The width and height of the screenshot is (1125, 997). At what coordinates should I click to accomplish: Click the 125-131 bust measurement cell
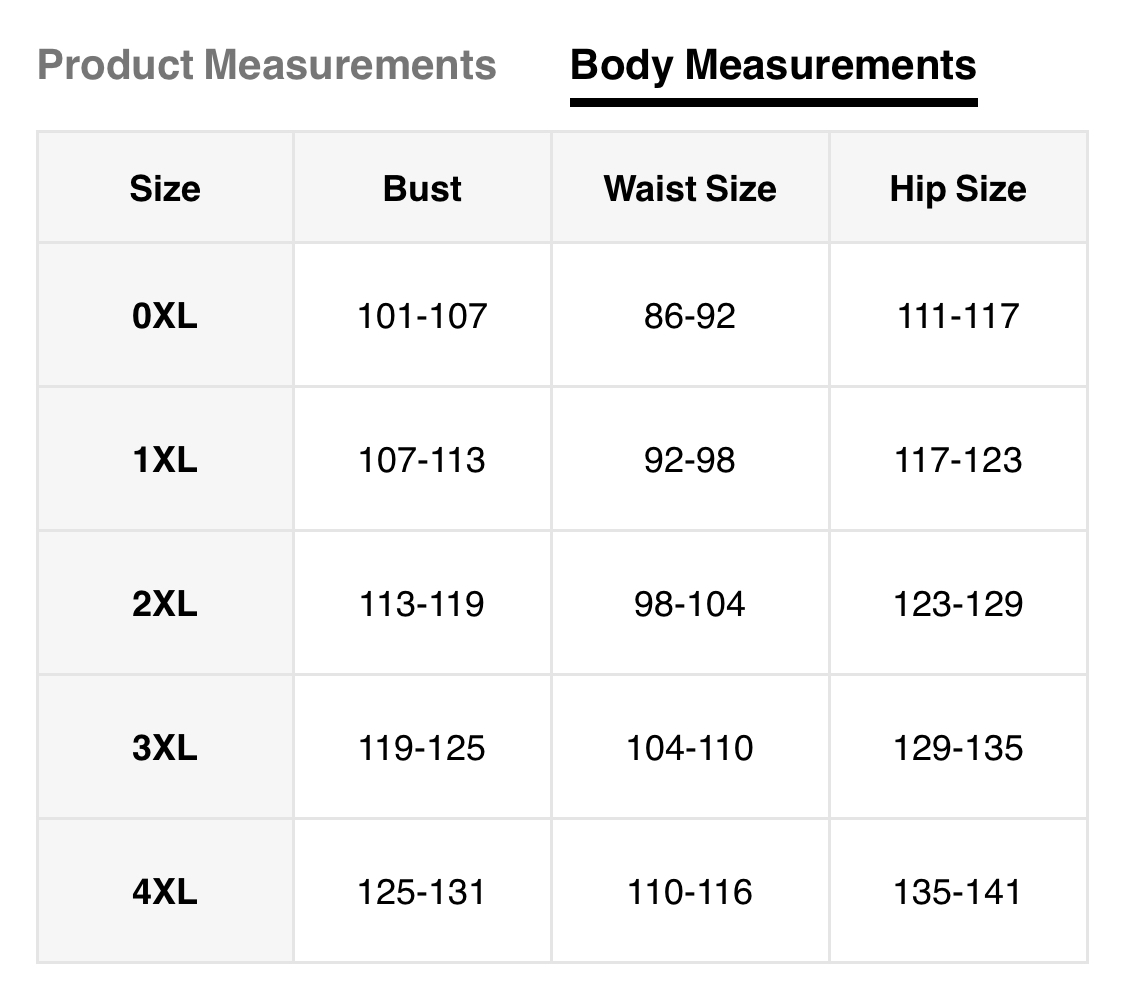[422, 892]
